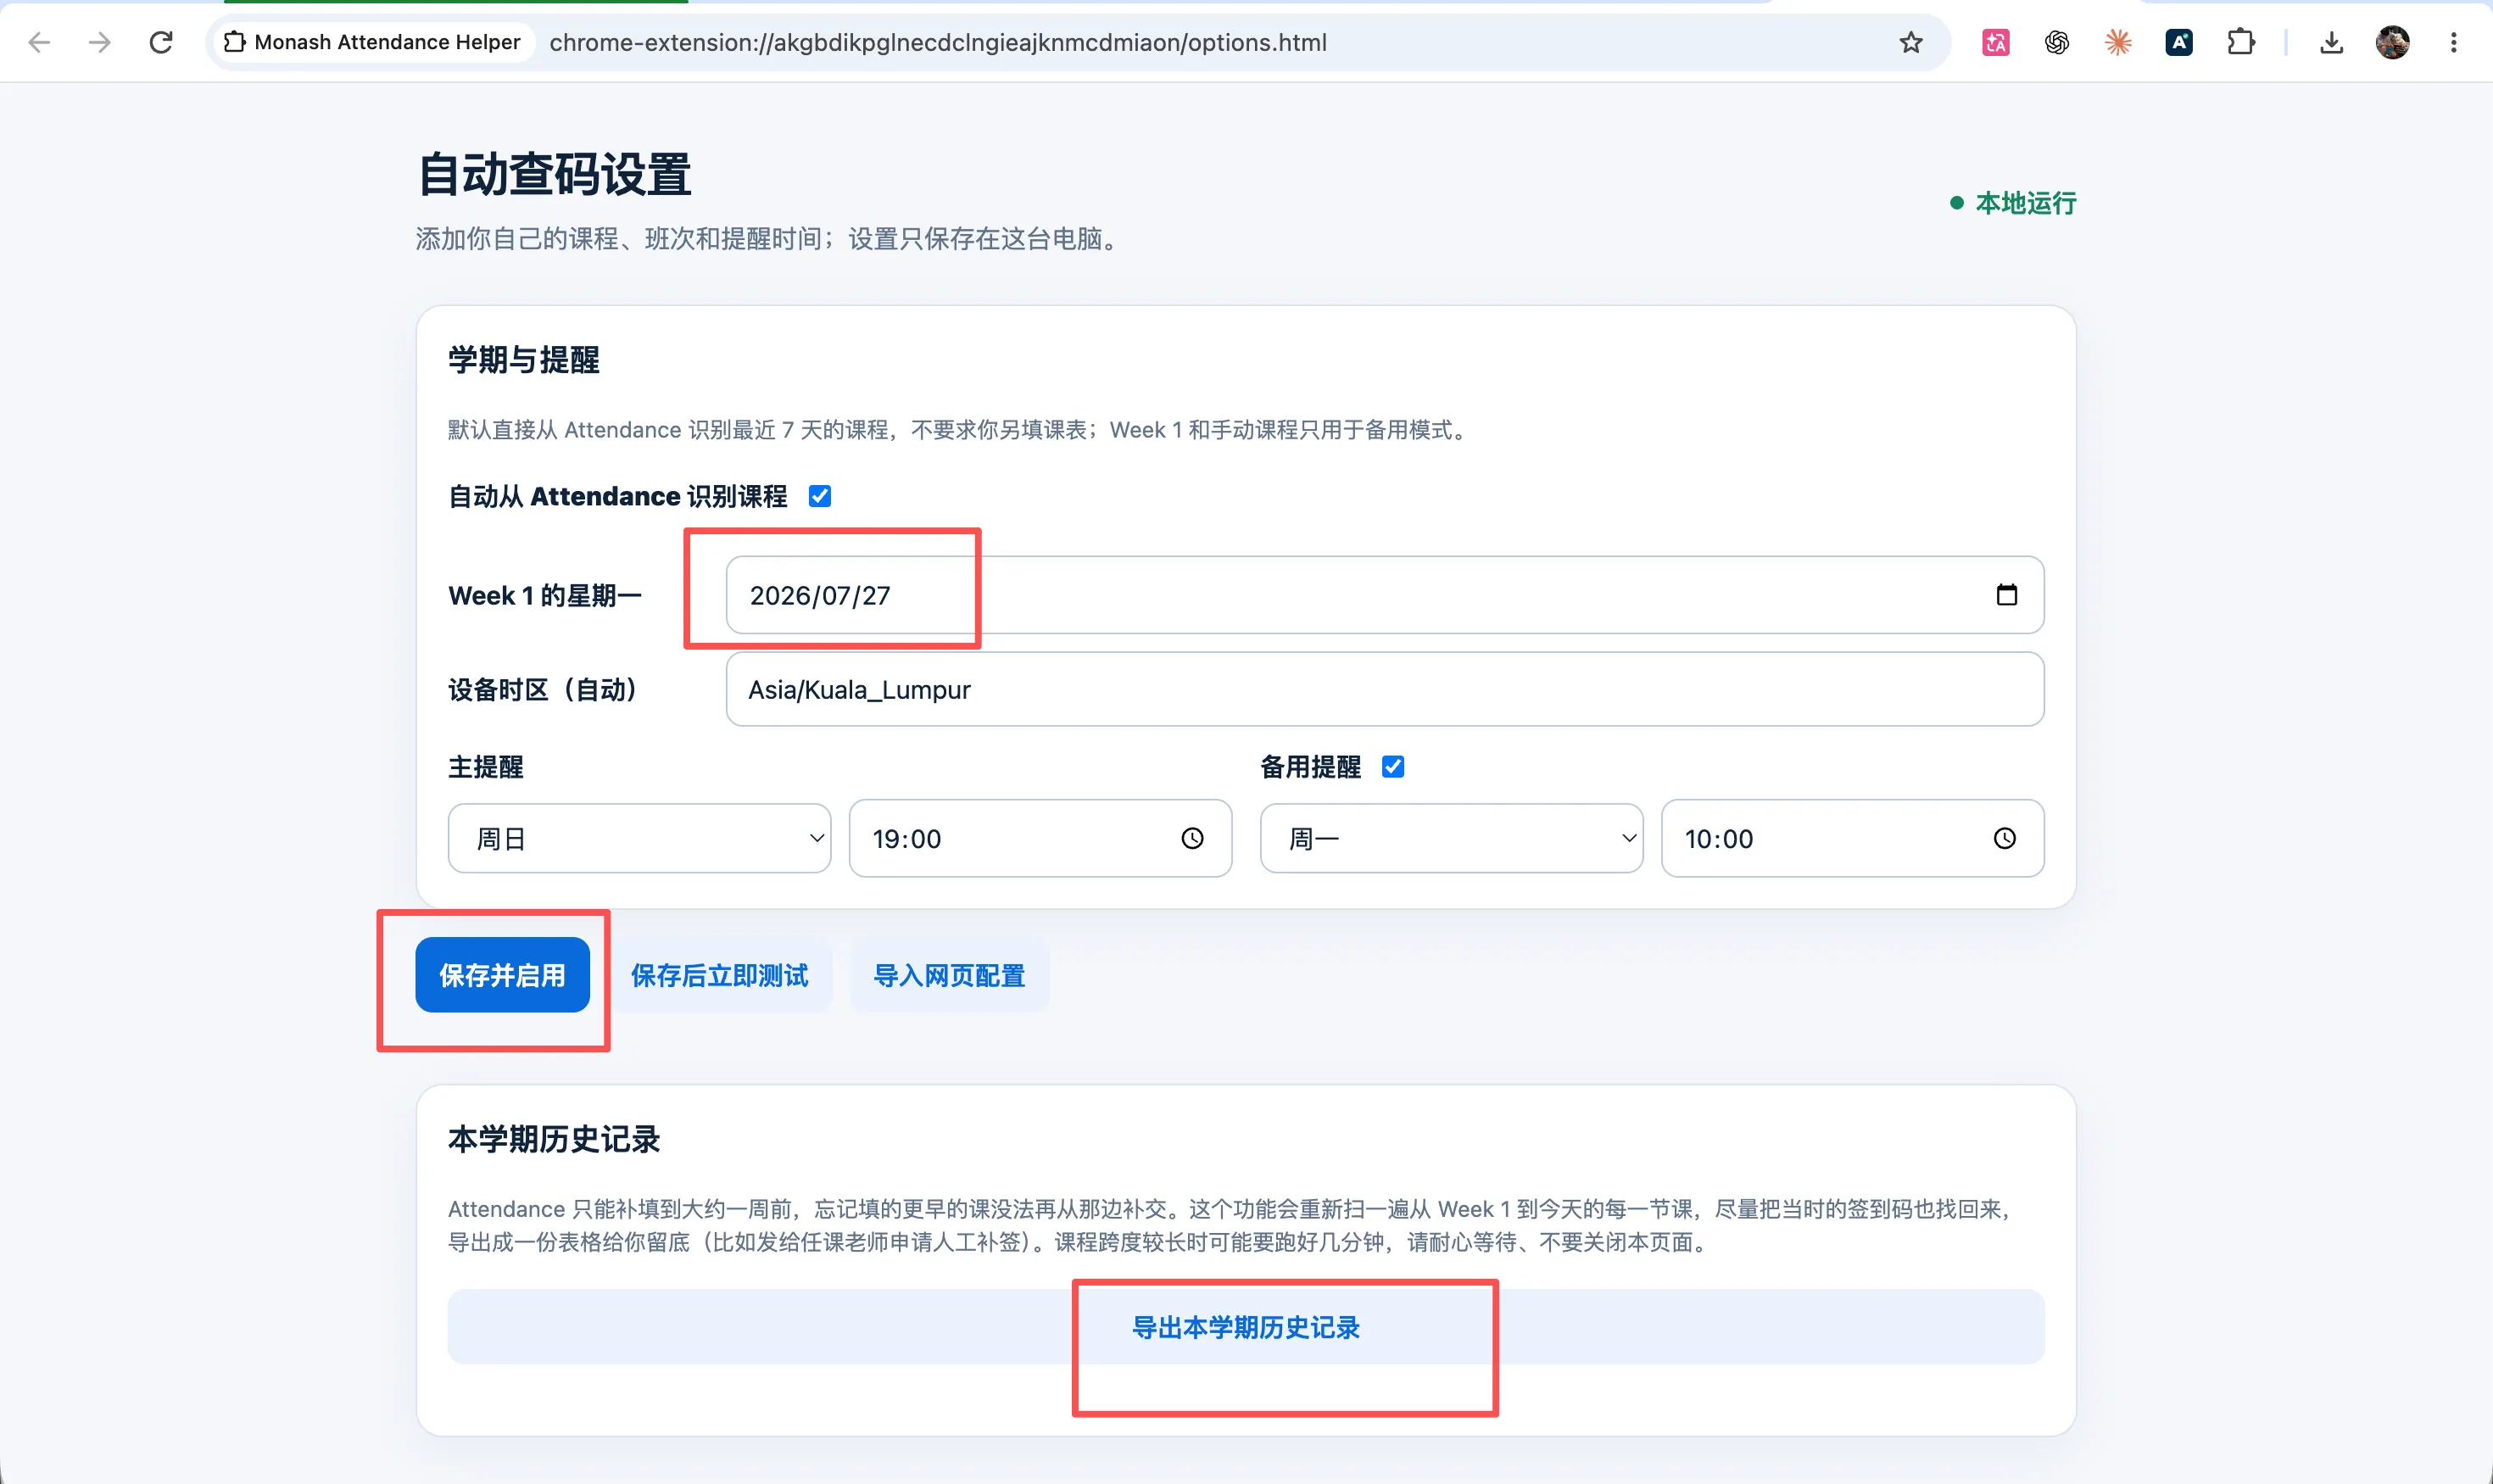Toggle 自动从 Attendance 识别课程 checkbox

[x=820, y=496]
